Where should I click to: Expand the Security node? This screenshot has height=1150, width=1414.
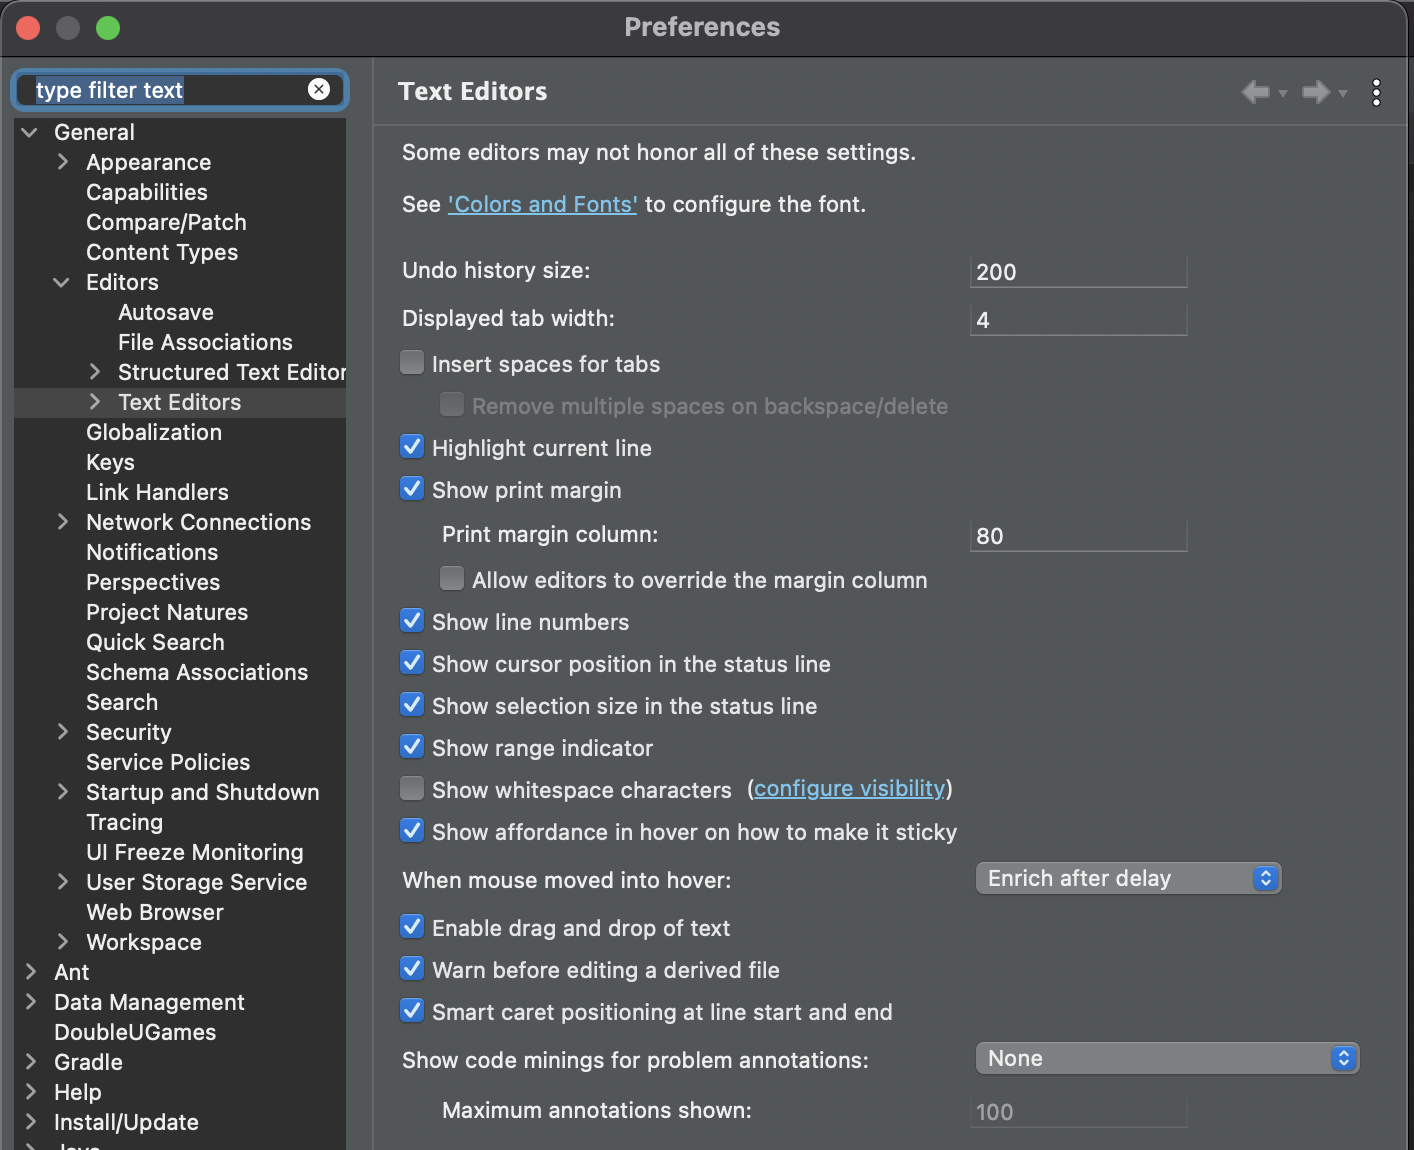pyautogui.click(x=63, y=732)
